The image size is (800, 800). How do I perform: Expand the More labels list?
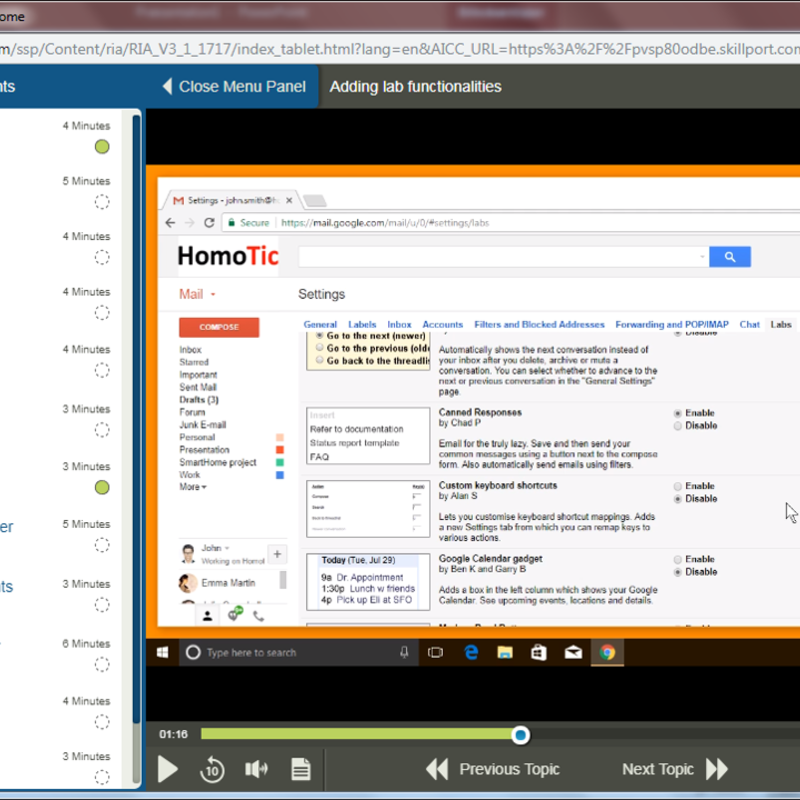pyautogui.click(x=193, y=487)
